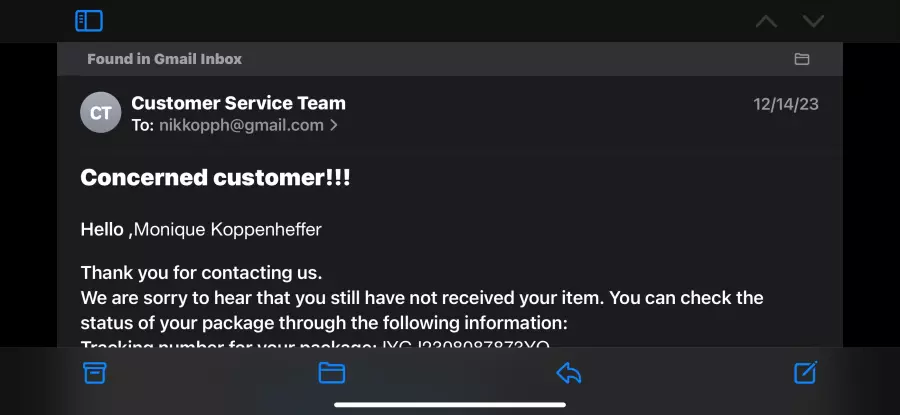Screen dimensions: 900x415
Task: Tap the Found in Gmail Inbox label
Action: [165, 59]
